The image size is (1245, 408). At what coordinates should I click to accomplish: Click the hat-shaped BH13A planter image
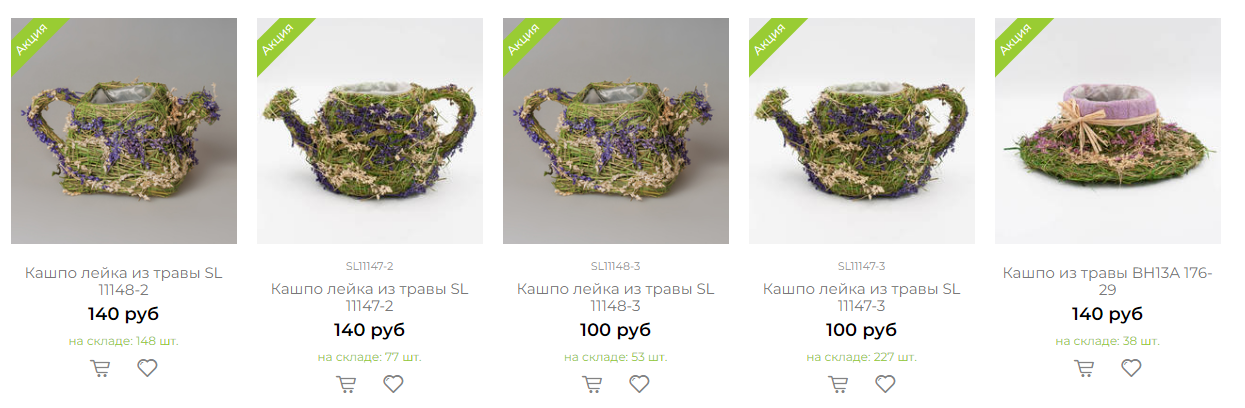(1108, 131)
